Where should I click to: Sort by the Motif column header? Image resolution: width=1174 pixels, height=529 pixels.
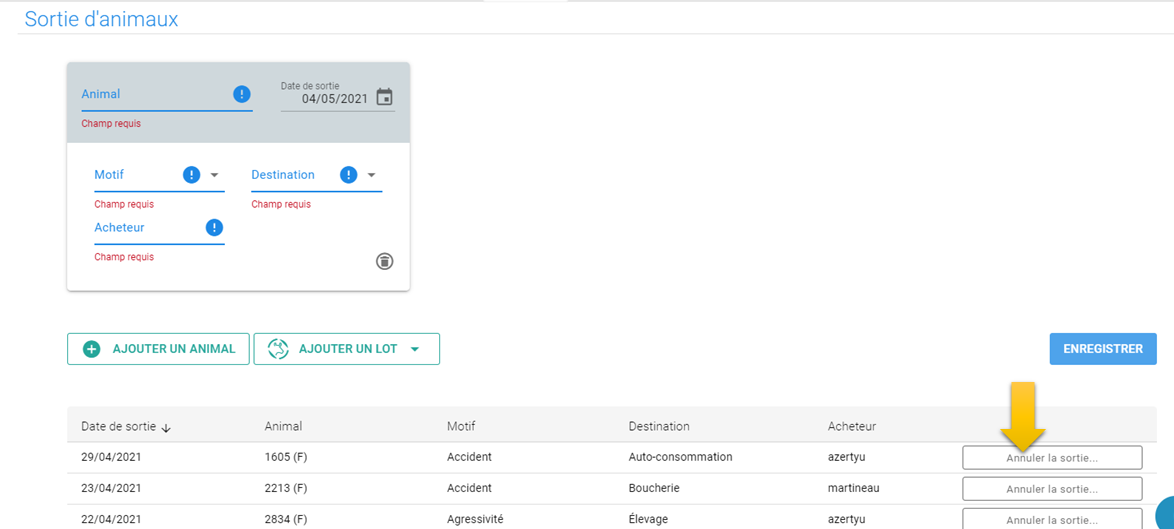pos(460,426)
